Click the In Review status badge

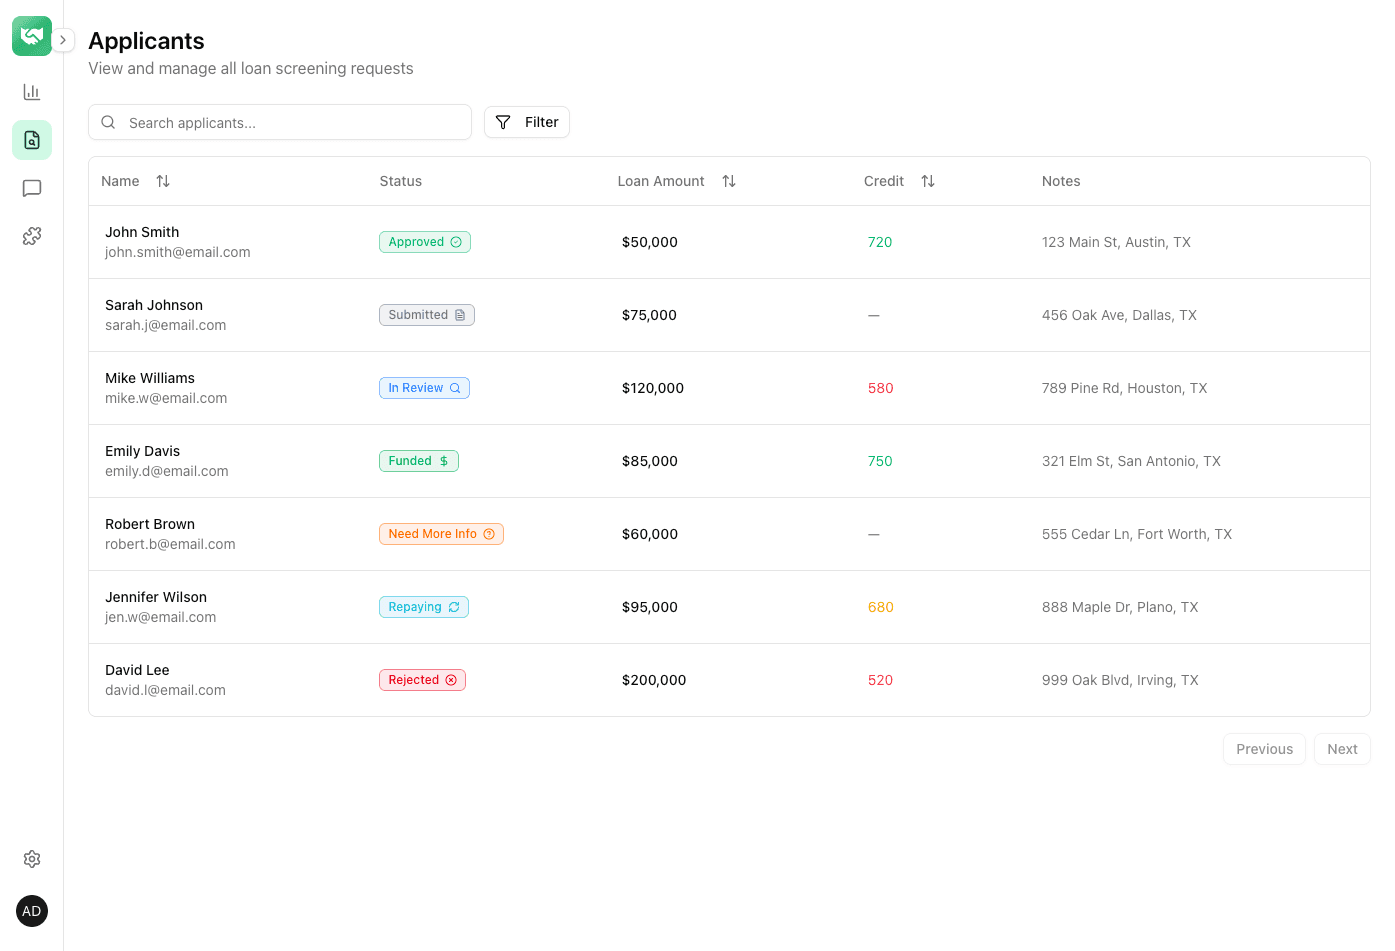coord(424,388)
